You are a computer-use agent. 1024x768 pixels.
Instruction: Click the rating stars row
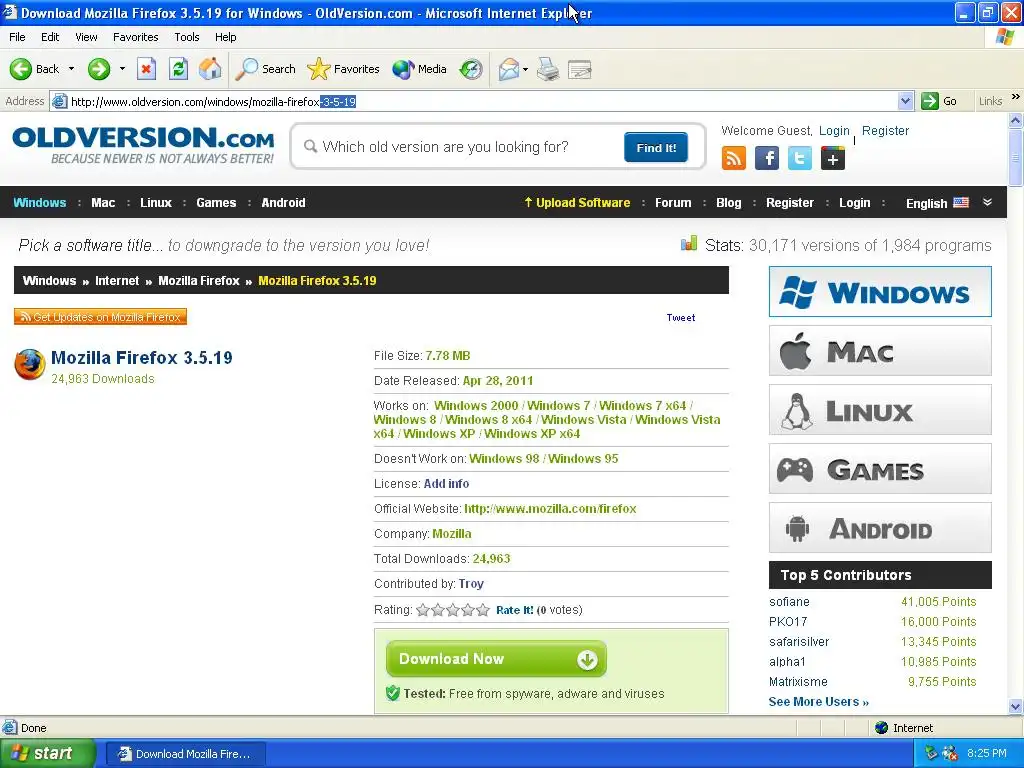point(453,610)
